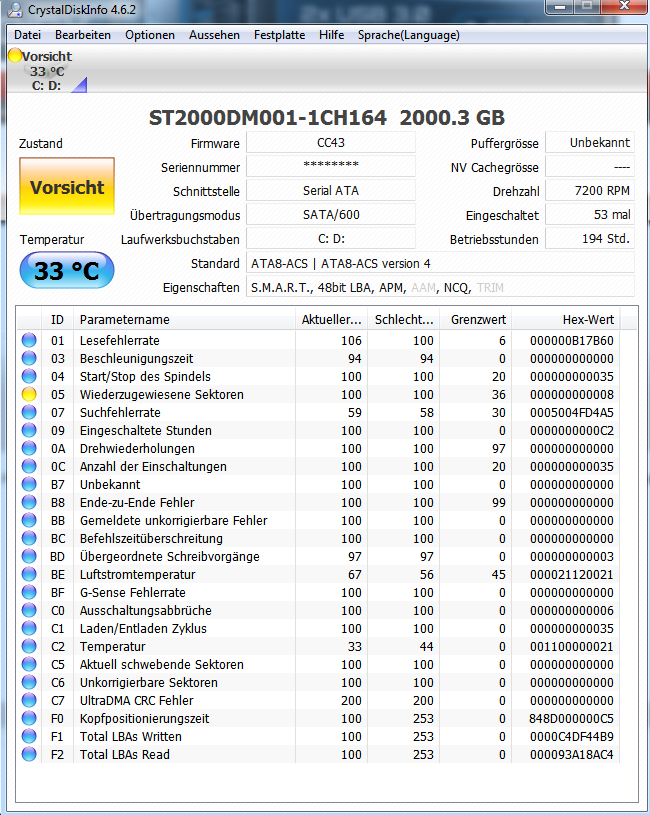Viewport: 650px width, 815px height.
Task: Click status icon for Ausschaltungsabbrüche row
Action: 29,610
